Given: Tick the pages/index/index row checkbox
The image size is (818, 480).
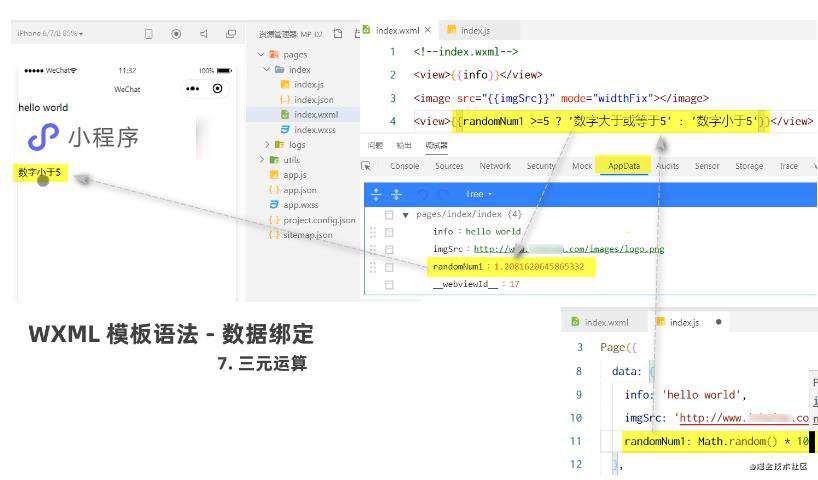Looking at the screenshot, I should pyautogui.click(x=389, y=214).
